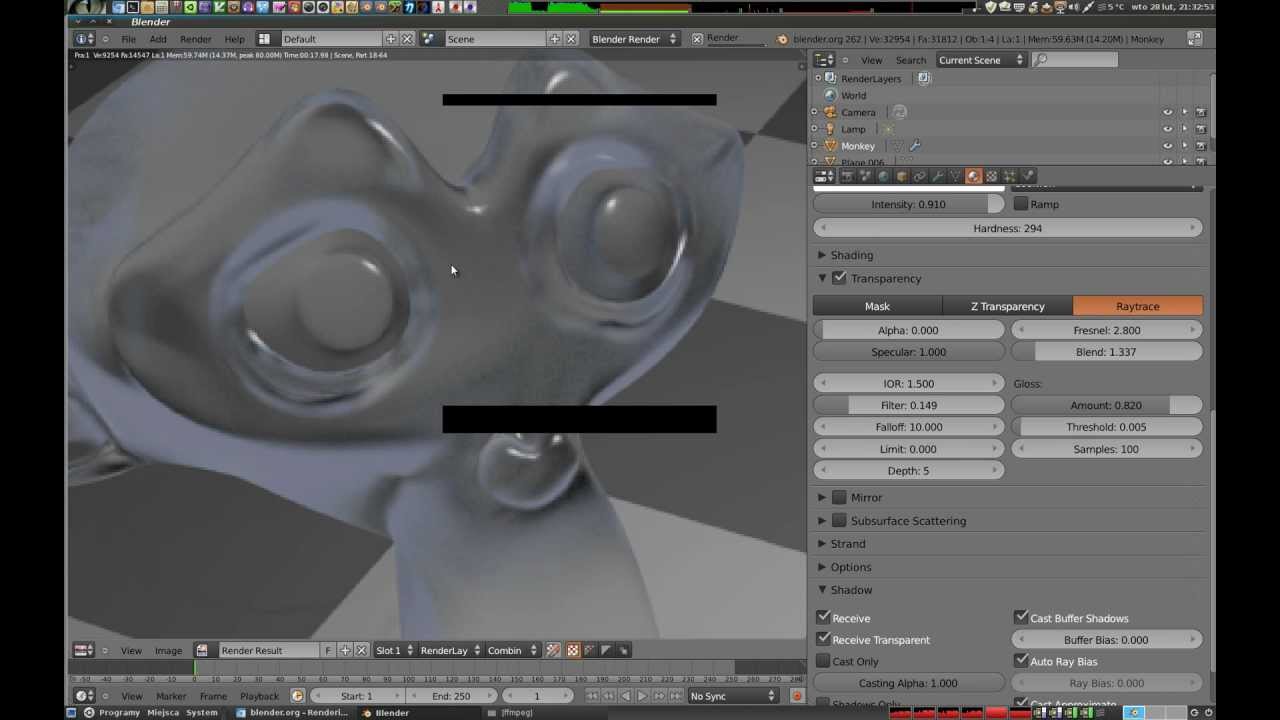Open the Render properties tab icon
Viewport: 1280px width, 720px height.
click(x=847, y=176)
